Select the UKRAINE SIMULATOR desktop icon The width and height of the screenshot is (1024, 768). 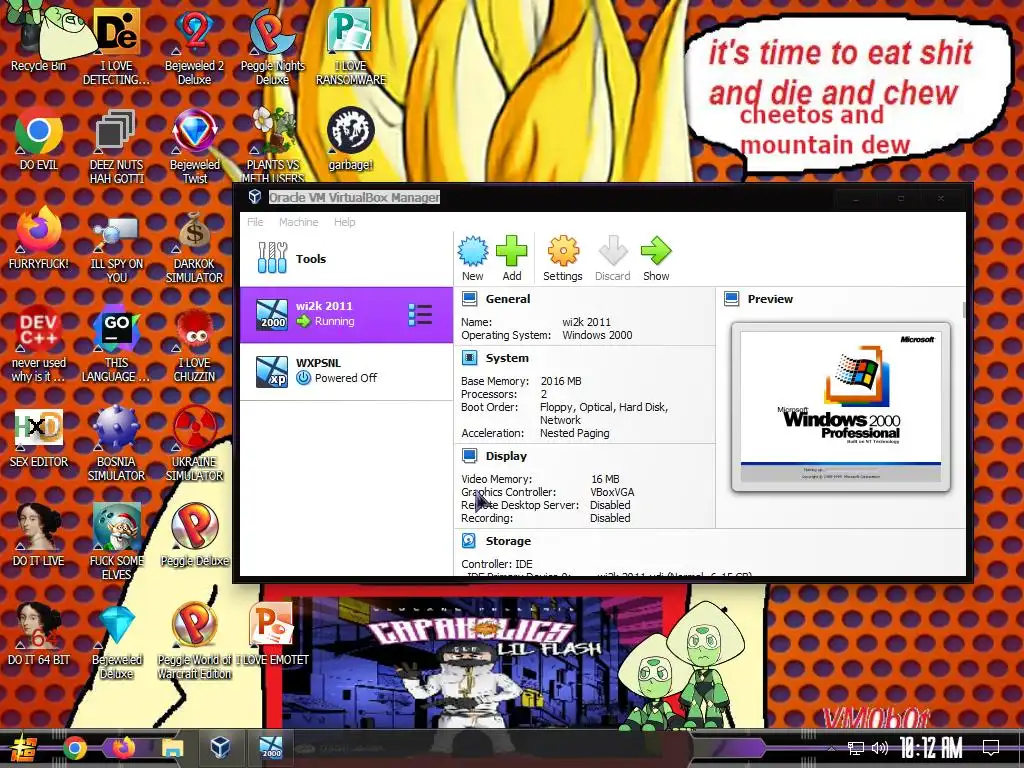click(x=195, y=443)
